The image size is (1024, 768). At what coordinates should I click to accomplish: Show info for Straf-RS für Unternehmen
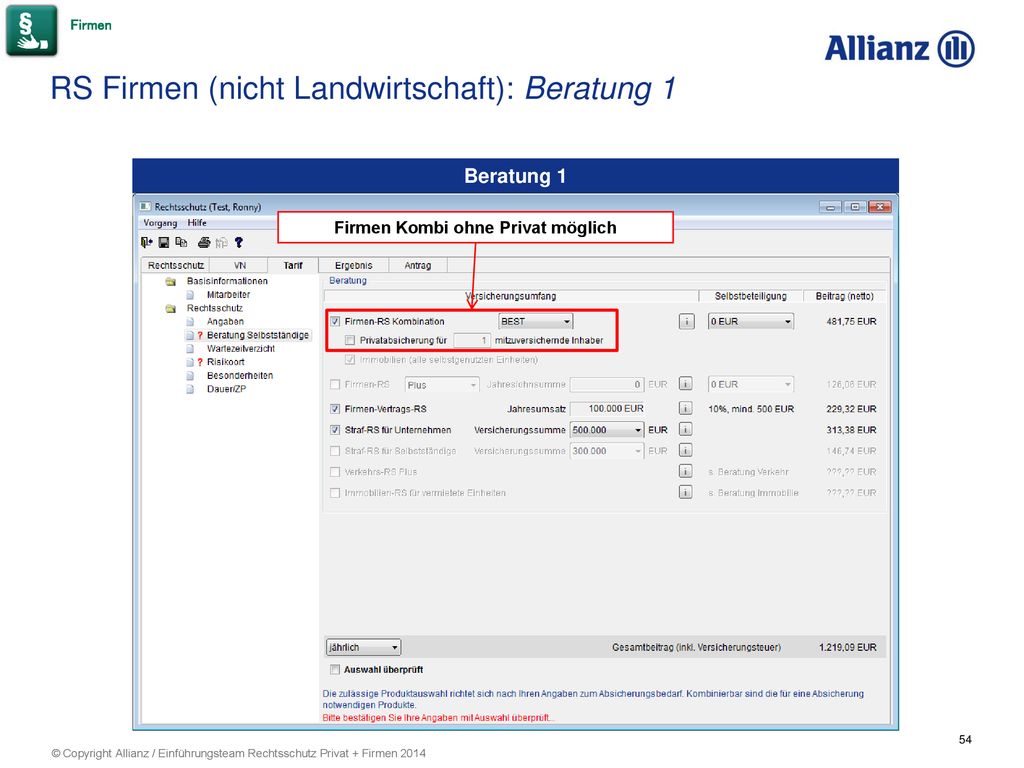[x=686, y=429]
